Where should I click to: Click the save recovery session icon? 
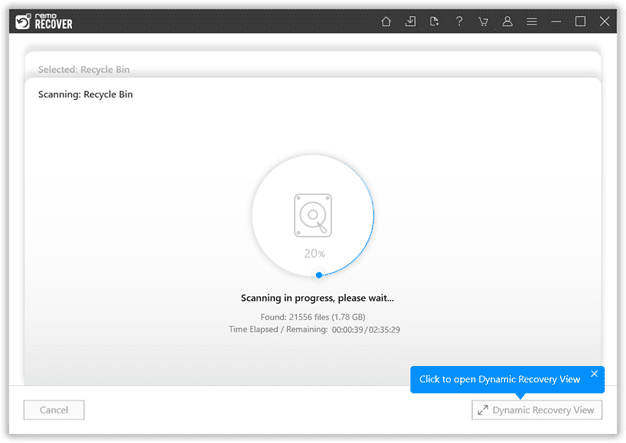point(434,21)
